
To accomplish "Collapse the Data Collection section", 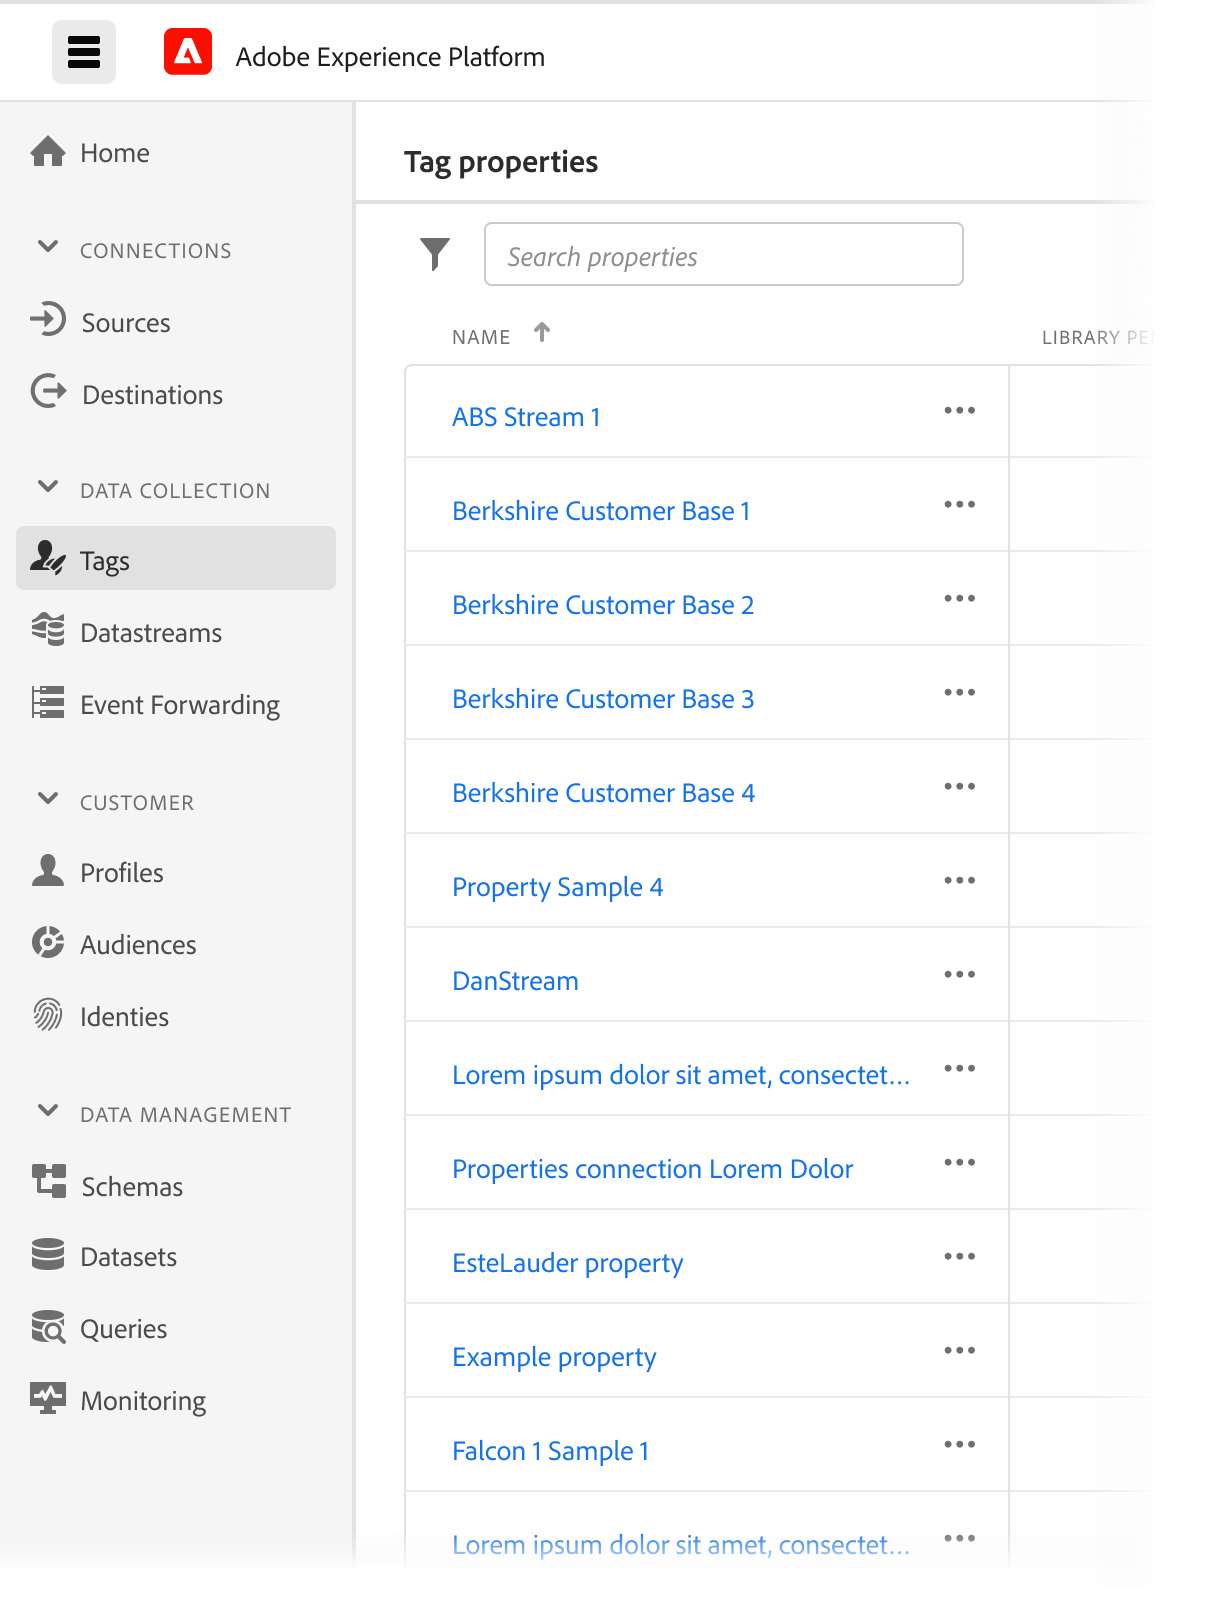I will coord(47,487).
